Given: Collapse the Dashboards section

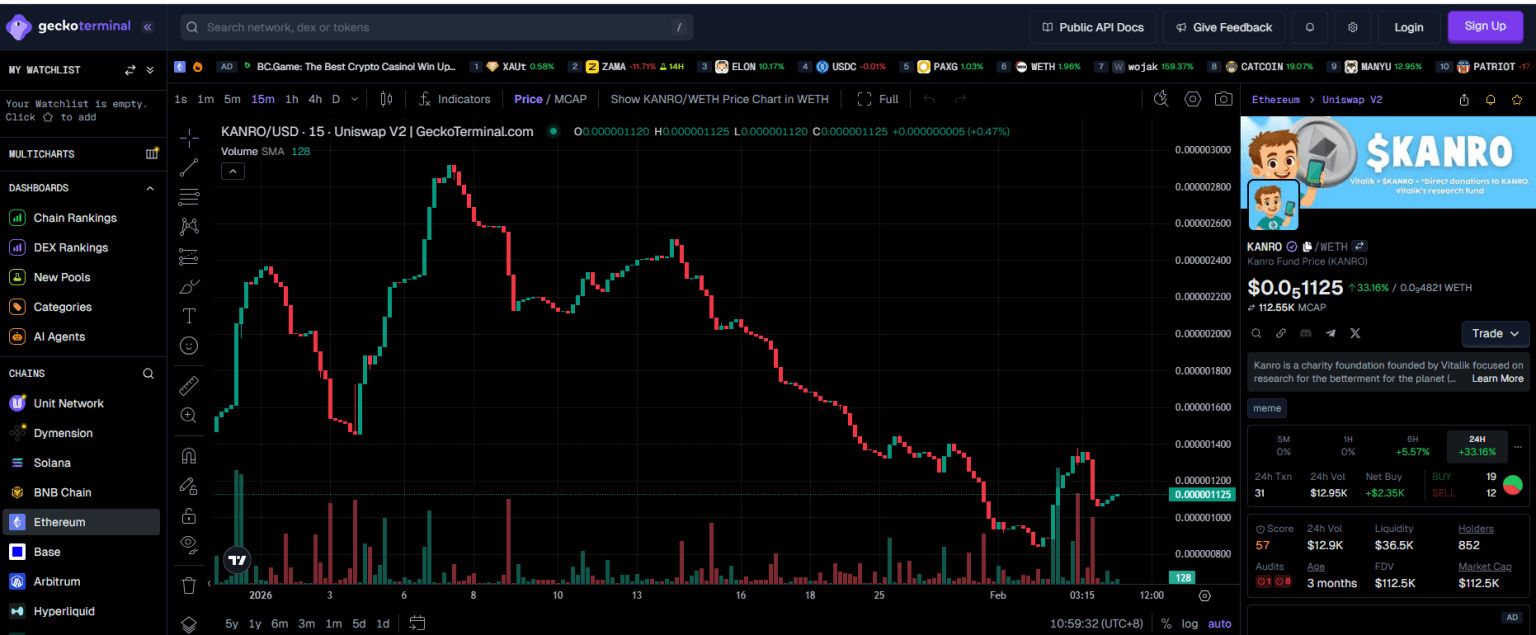Looking at the screenshot, I should [151, 188].
